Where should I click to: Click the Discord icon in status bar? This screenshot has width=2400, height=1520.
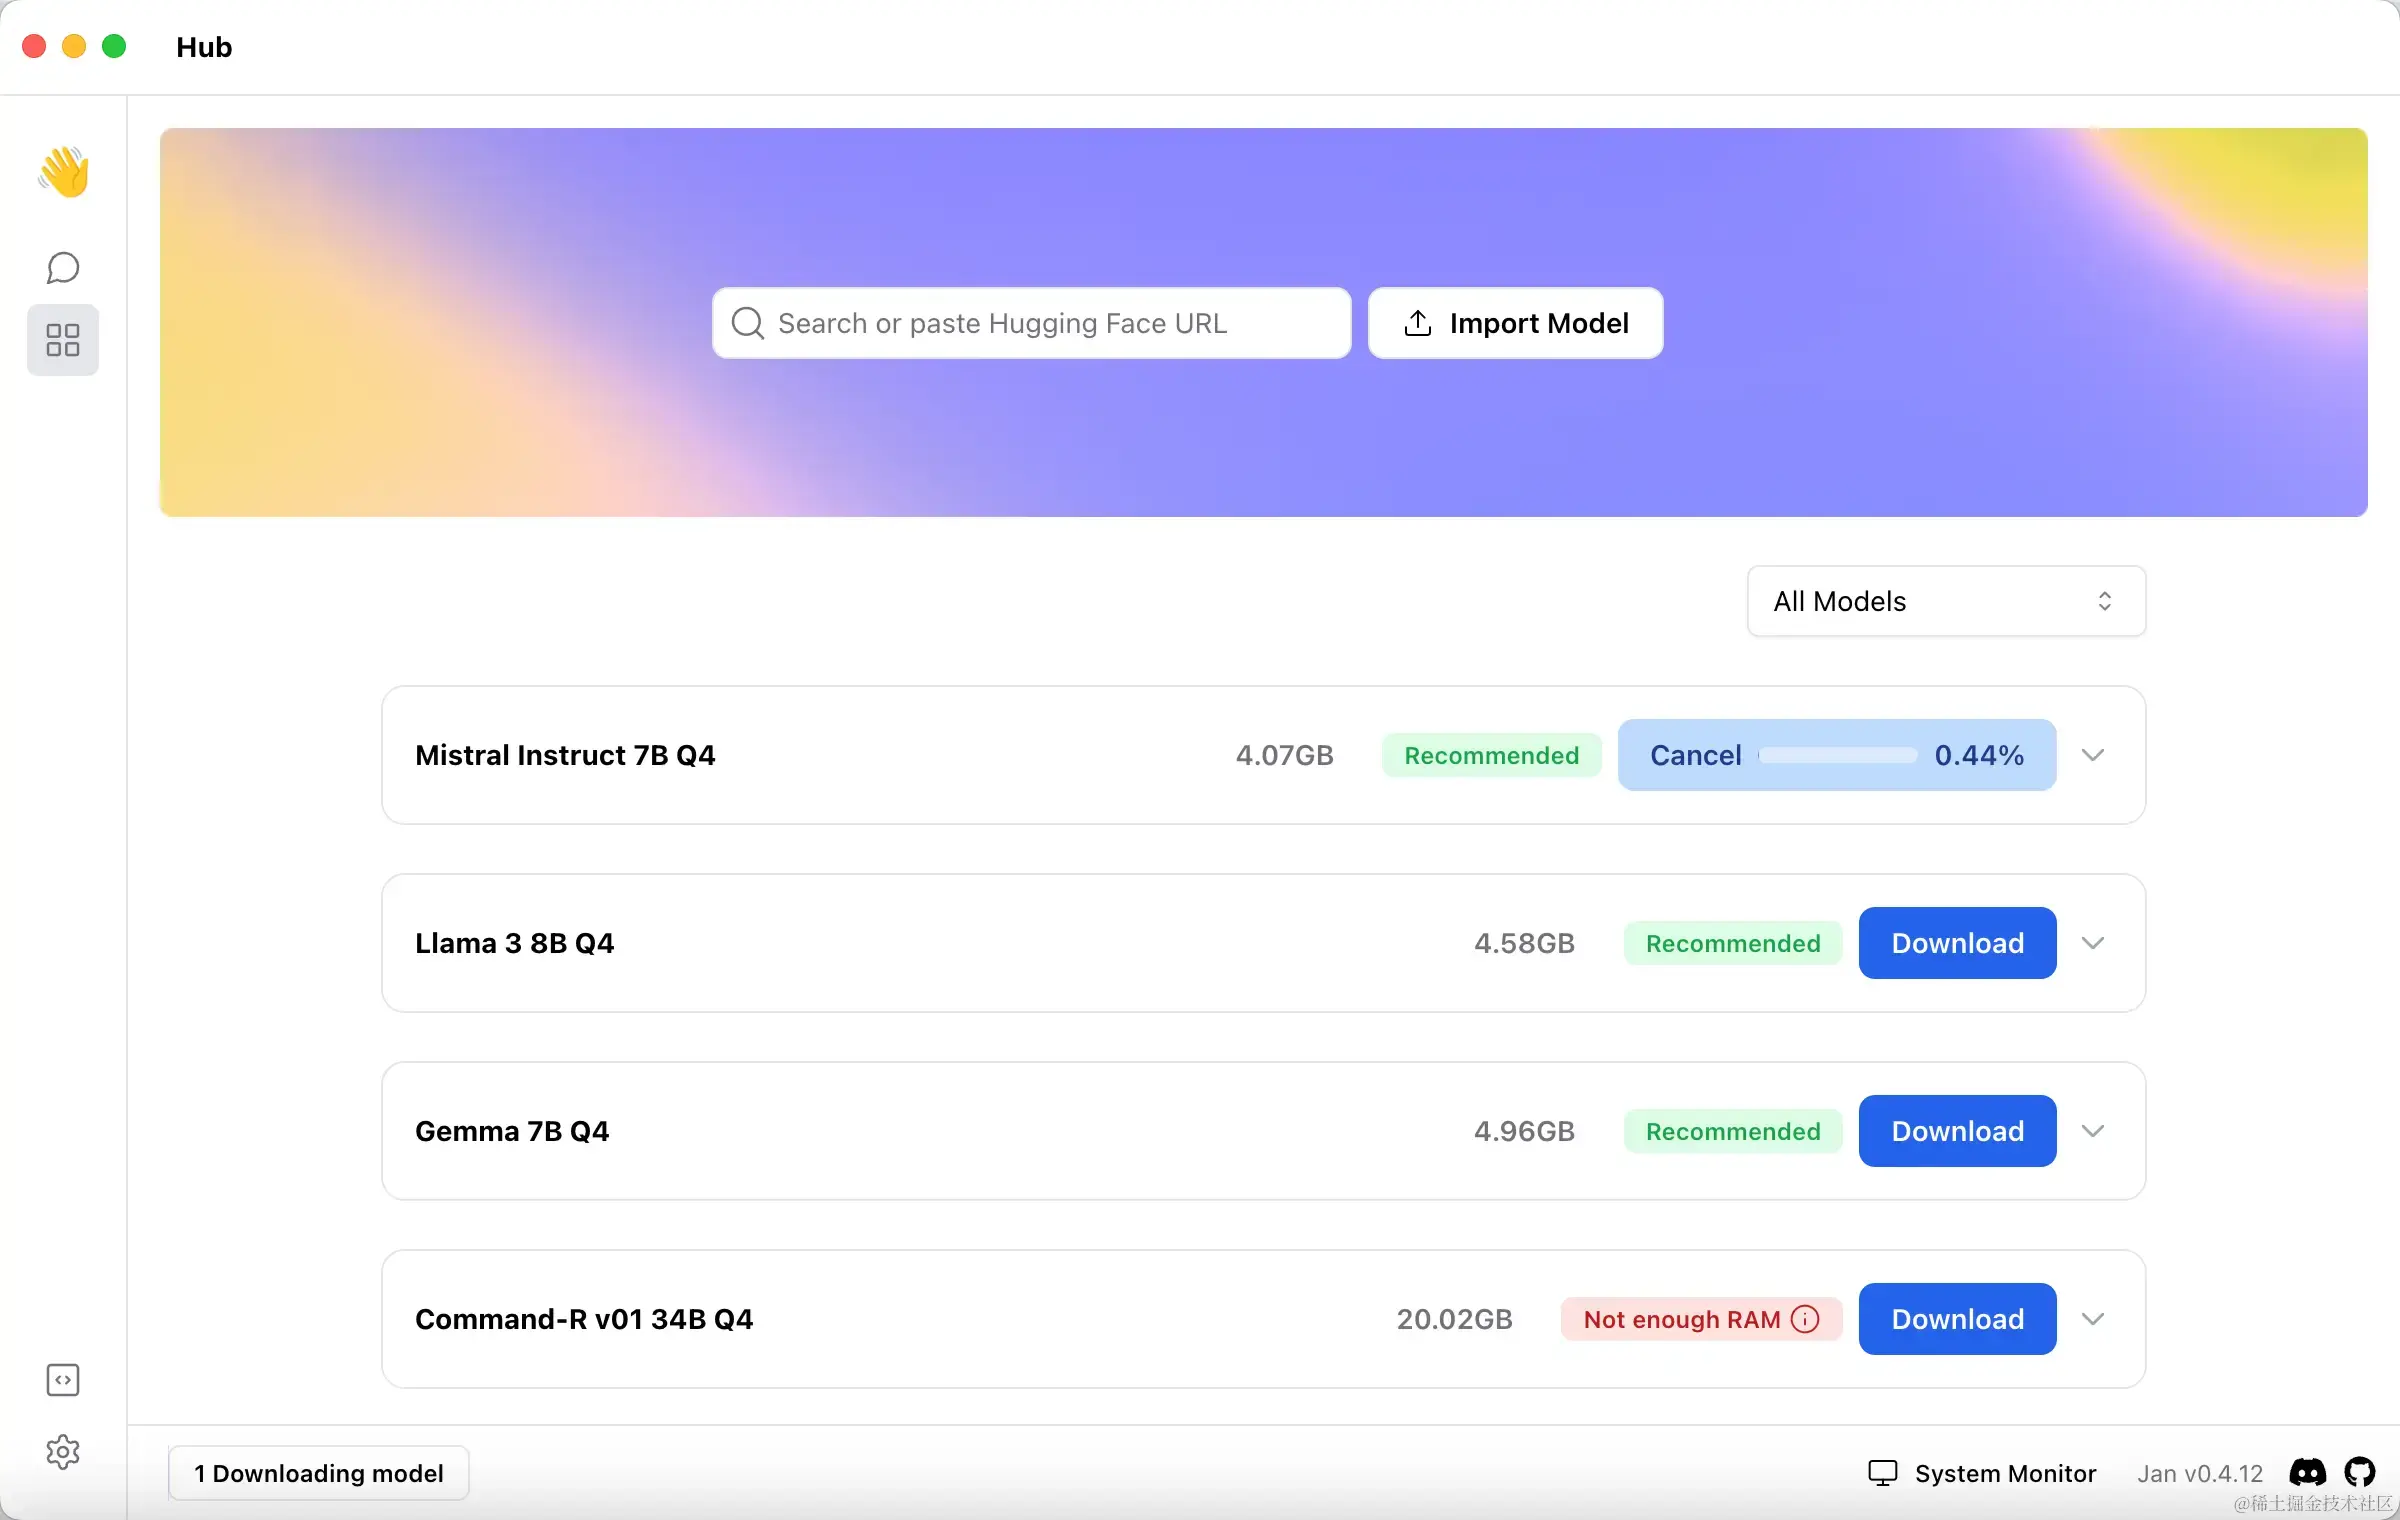[x=2307, y=1472]
